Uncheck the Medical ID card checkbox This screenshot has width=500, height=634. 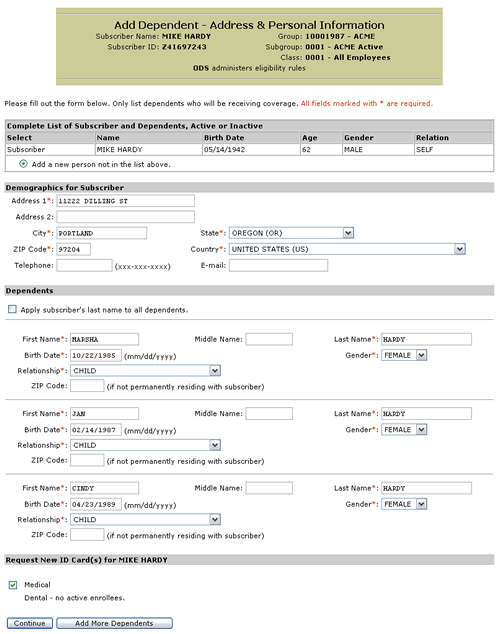tap(13, 585)
